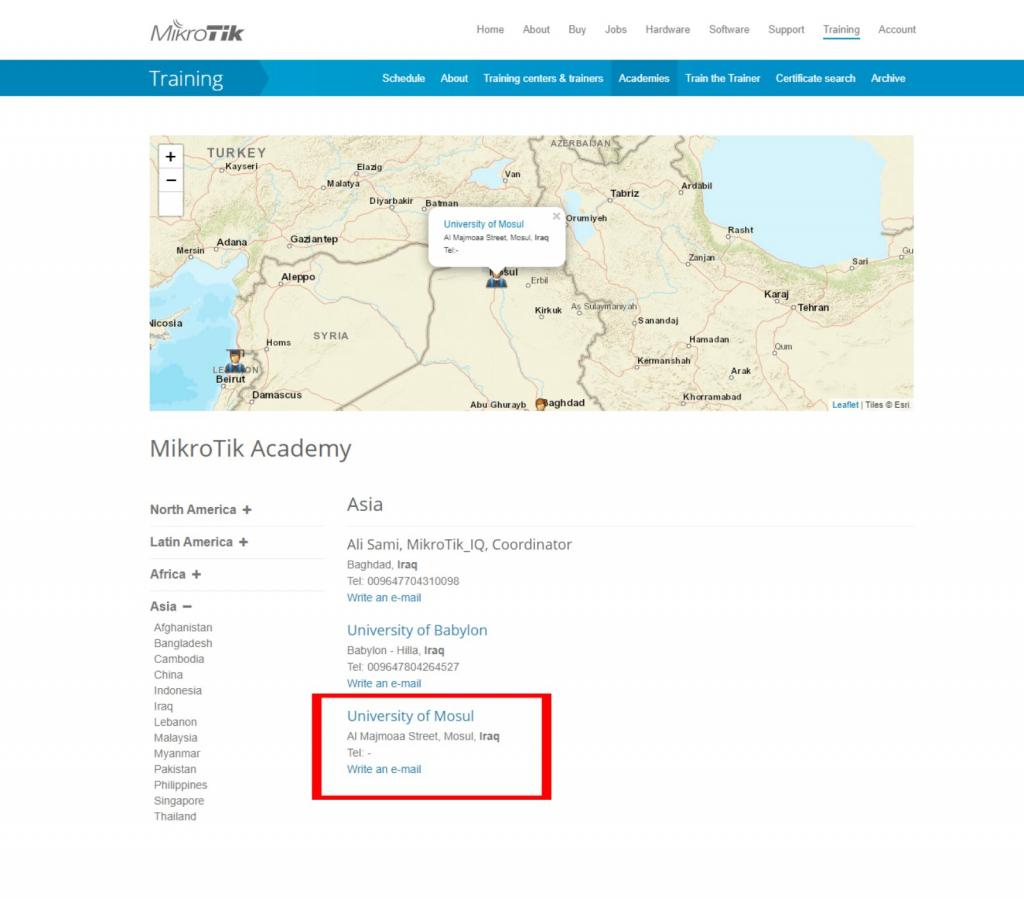Zoom in on the map
Screen dimensions: 1024x899
171,156
